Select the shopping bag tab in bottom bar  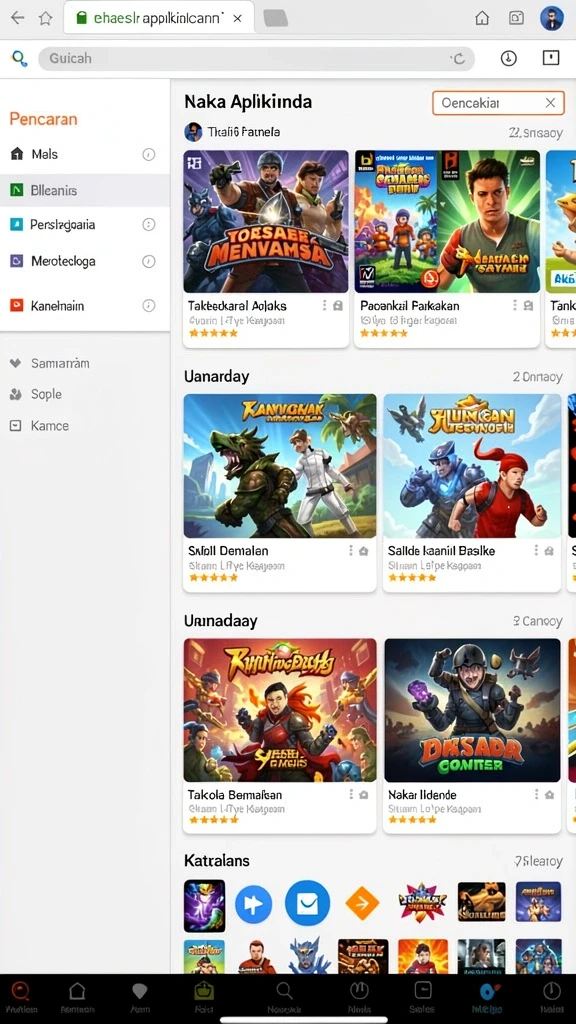[x=204, y=997]
